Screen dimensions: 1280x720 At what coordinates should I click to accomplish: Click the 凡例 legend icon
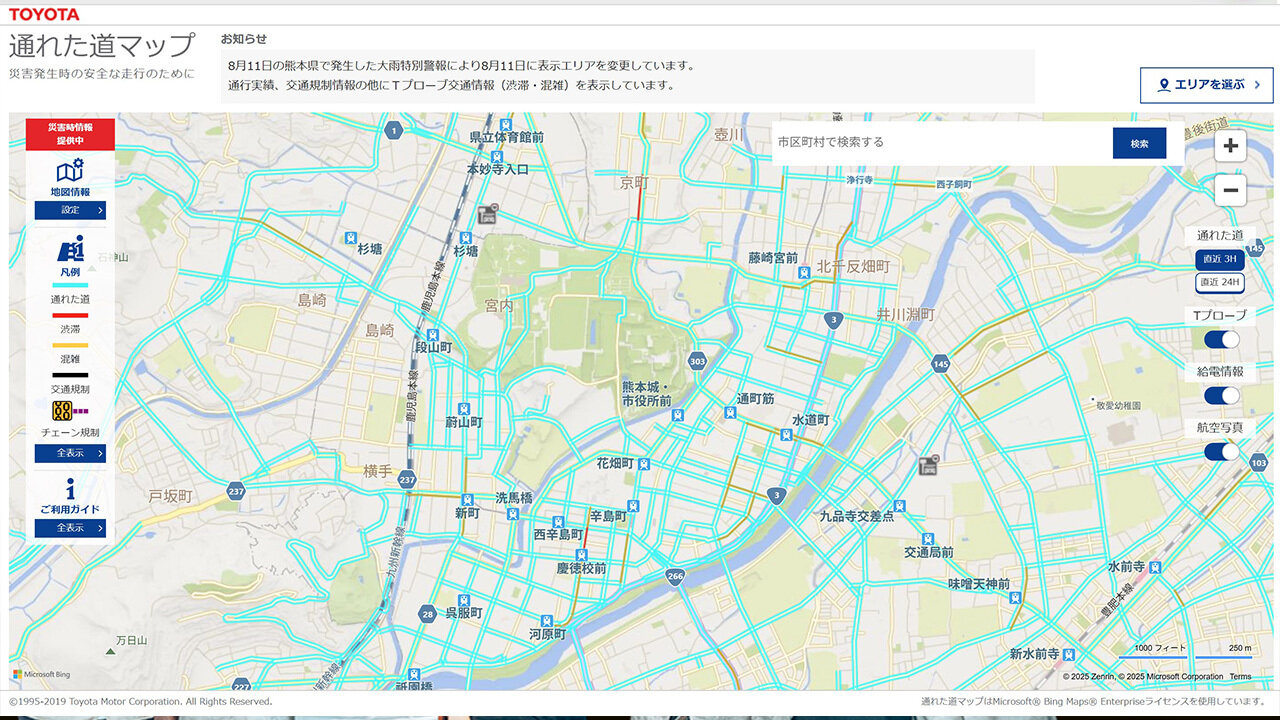[70, 250]
